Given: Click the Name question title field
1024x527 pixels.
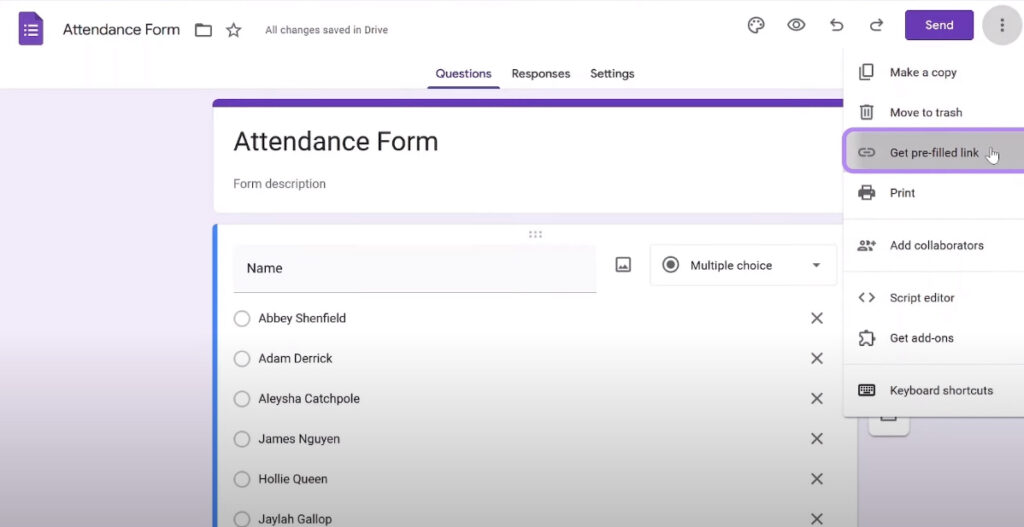Looking at the screenshot, I should tap(415, 268).
